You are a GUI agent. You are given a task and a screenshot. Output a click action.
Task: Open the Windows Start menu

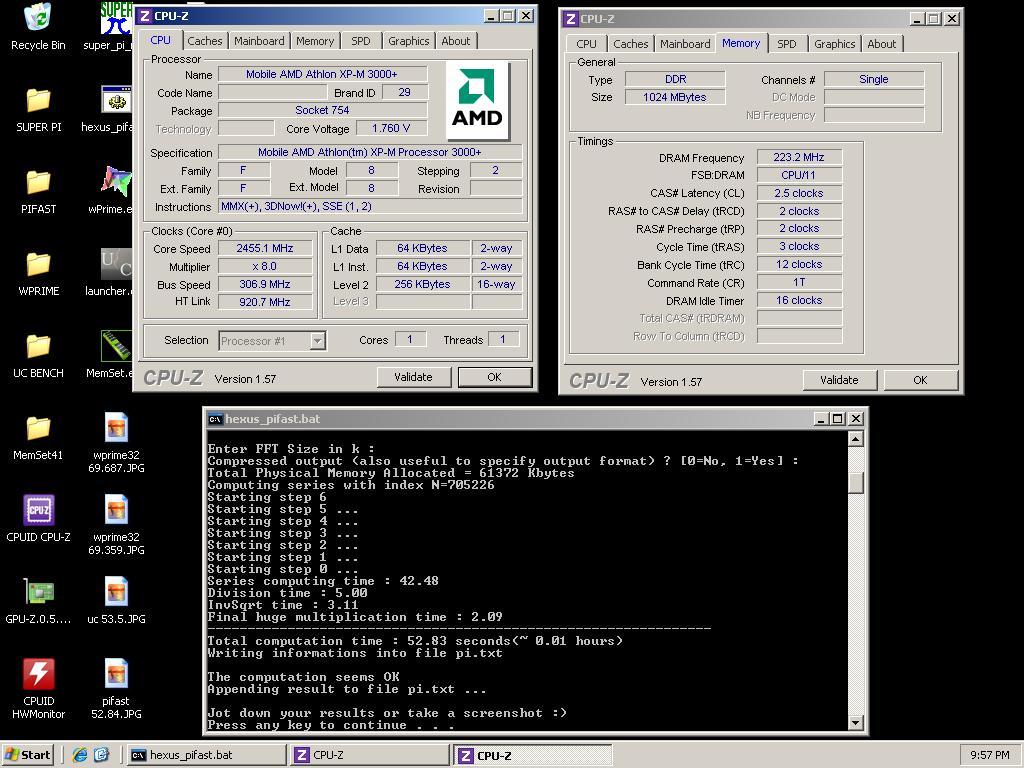coord(27,755)
